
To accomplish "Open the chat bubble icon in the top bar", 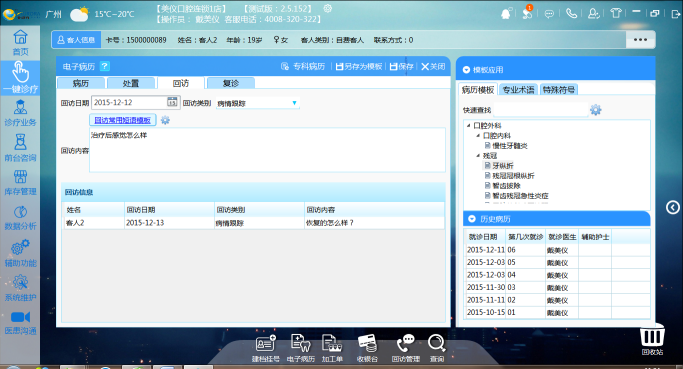I will (549, 14).
